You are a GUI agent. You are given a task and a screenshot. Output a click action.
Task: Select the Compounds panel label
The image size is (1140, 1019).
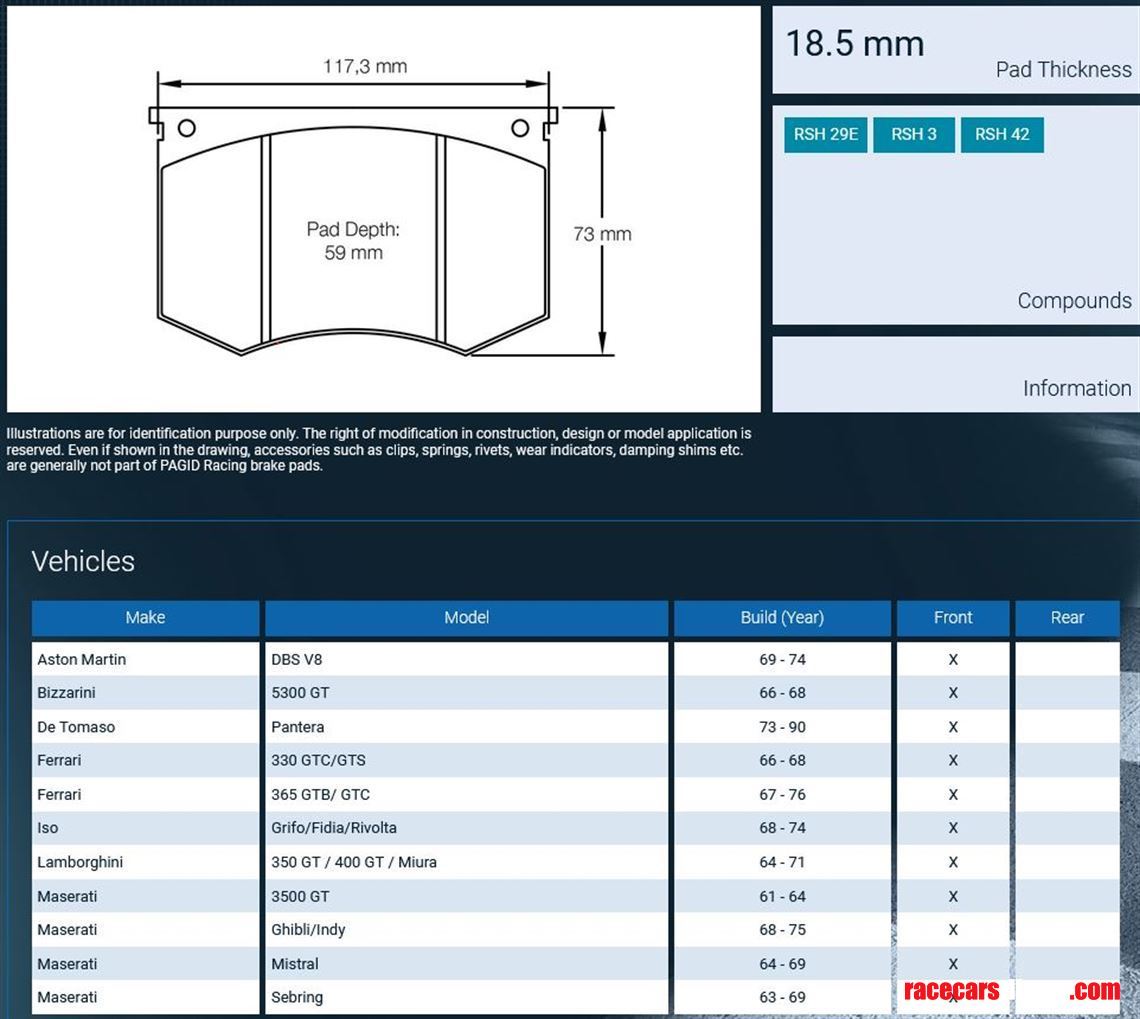(1074, 300)
